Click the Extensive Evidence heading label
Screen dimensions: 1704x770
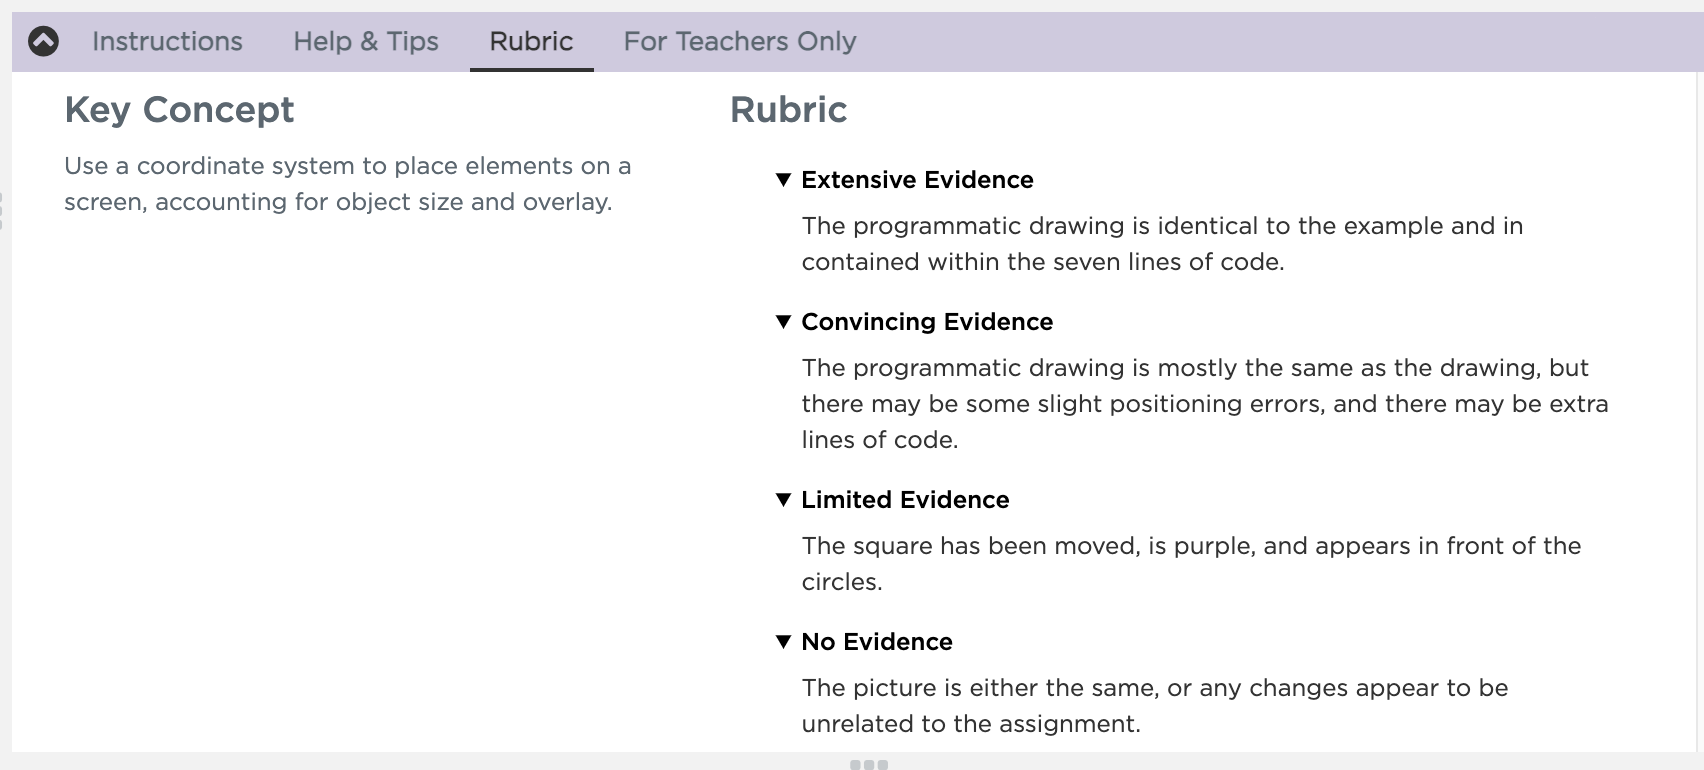(917, 180)
